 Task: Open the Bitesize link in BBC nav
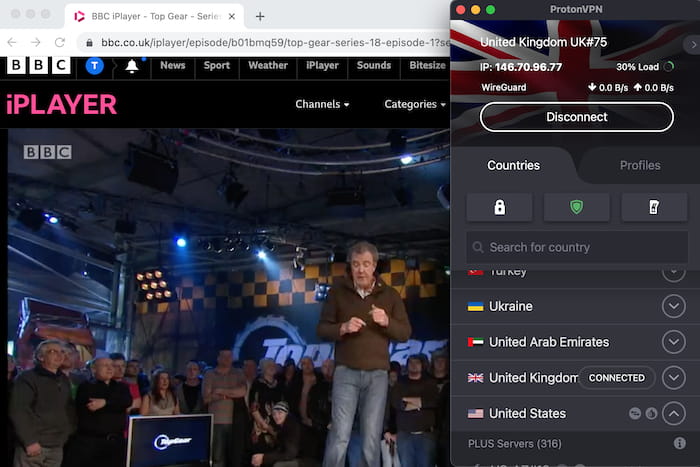[427, 65]
